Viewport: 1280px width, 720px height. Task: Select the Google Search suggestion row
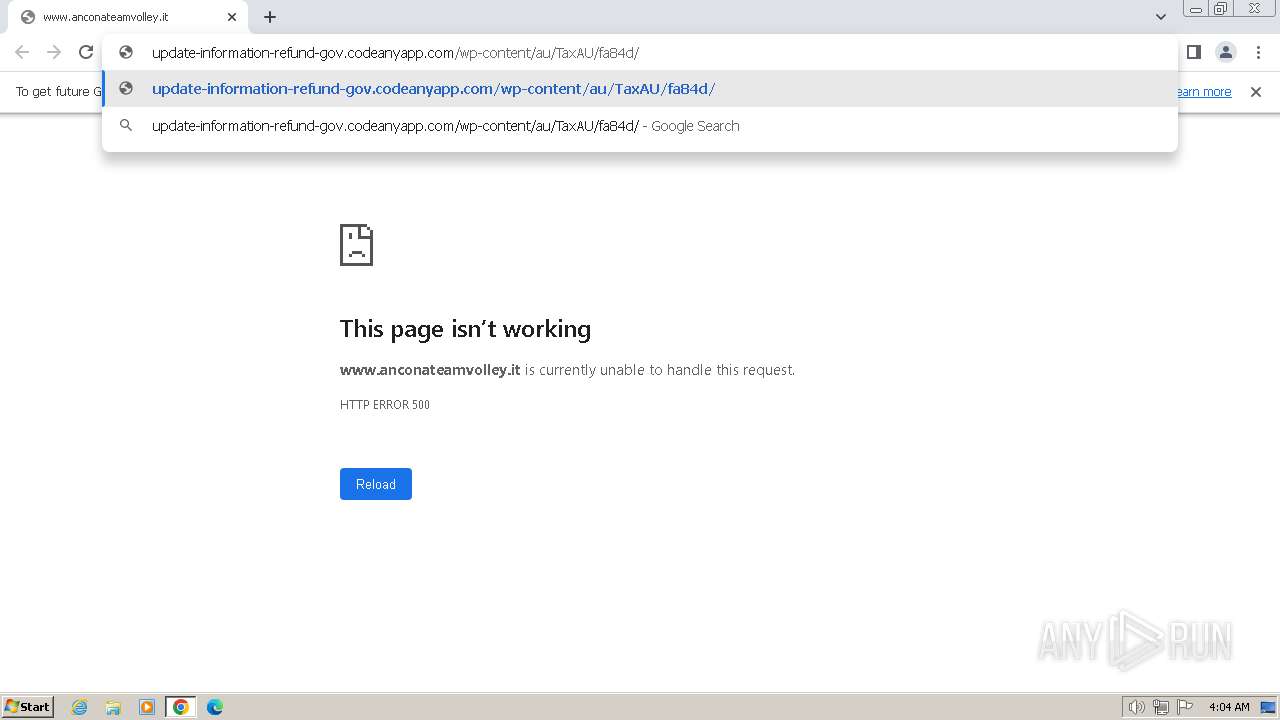[x=640, y=126]
